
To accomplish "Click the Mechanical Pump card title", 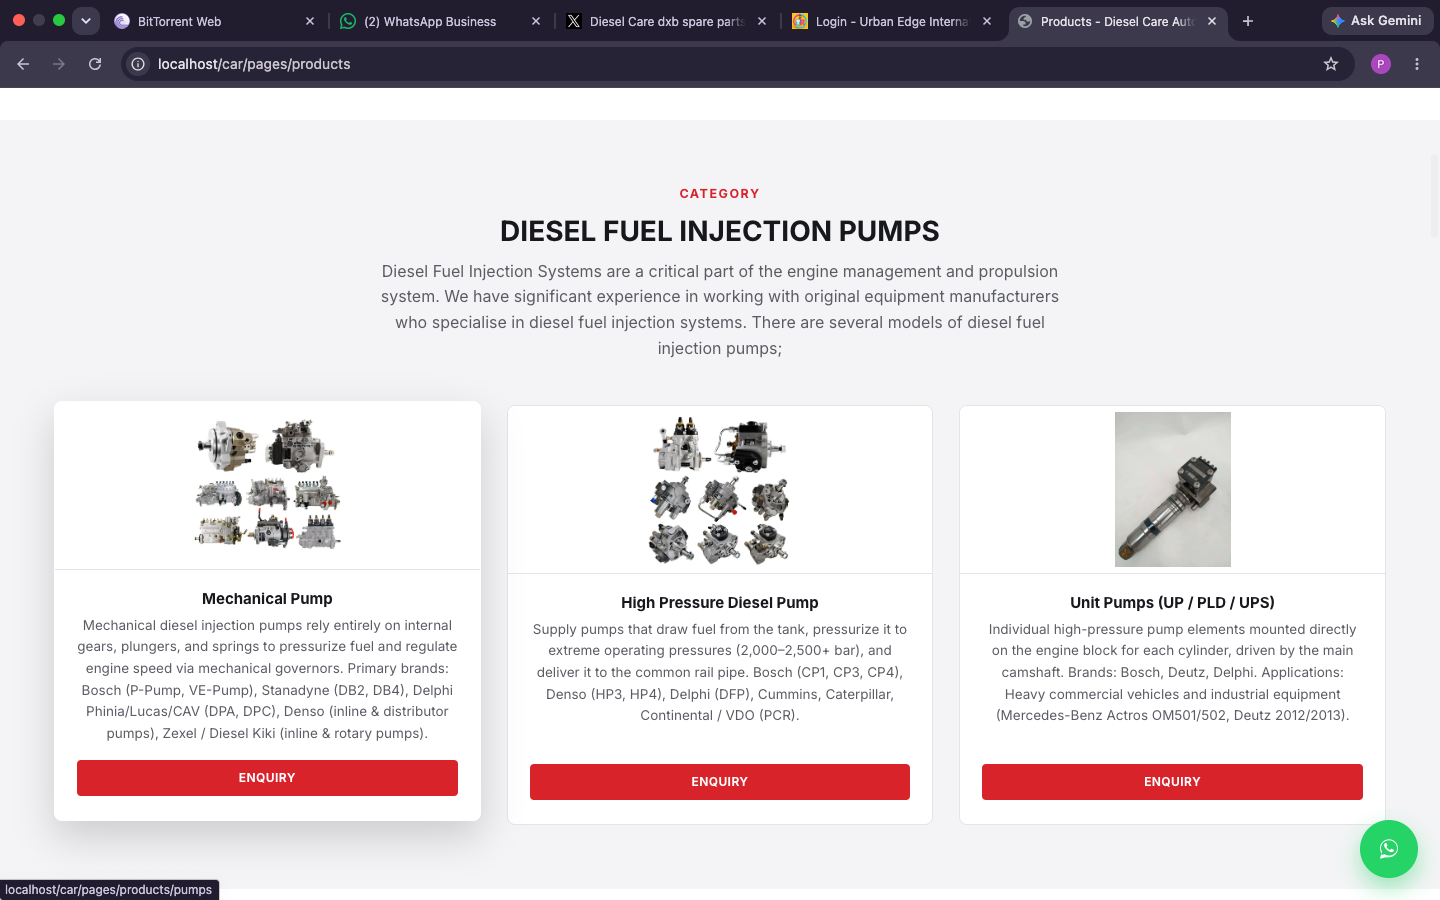I will (267, 599).
